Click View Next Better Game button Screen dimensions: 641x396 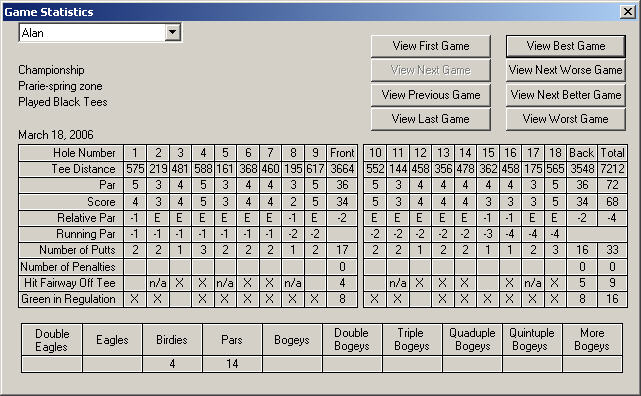point(566,95)
